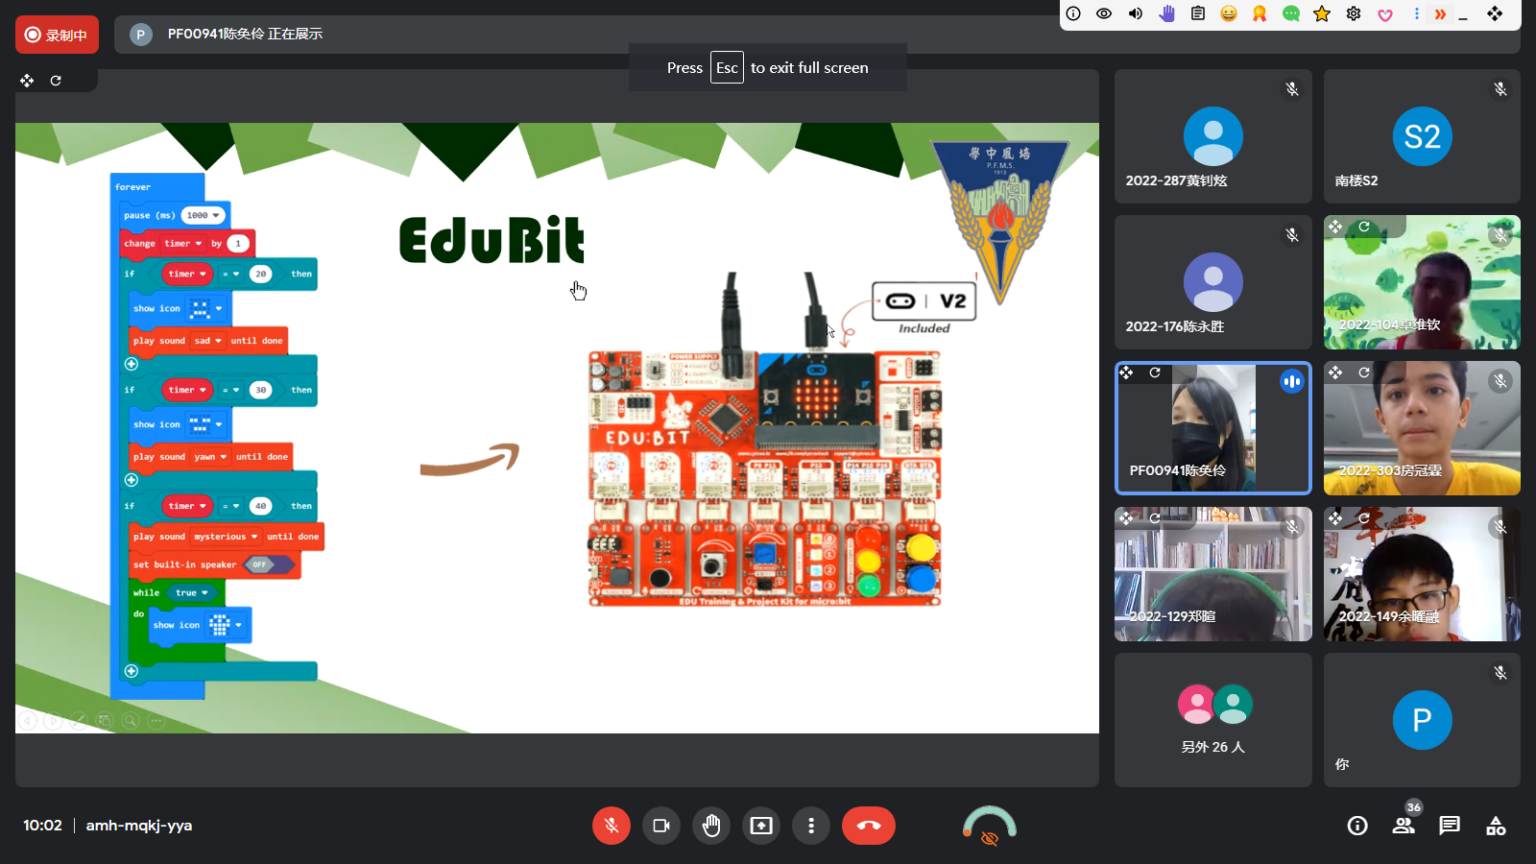Image resolution: width=1536 pixels, height=864 pixels.
Task: Click the eye icon in extension toolbar
Action: [1104, 14]
